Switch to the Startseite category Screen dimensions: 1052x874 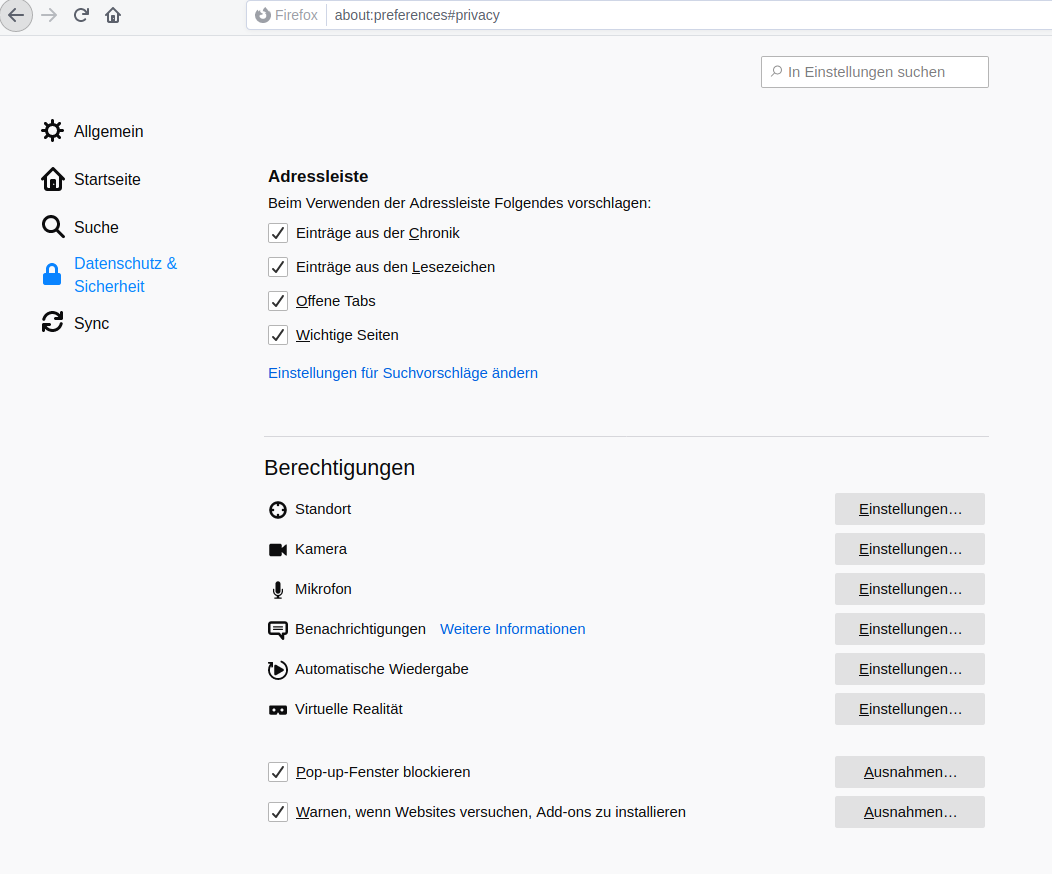coord(107,179)
